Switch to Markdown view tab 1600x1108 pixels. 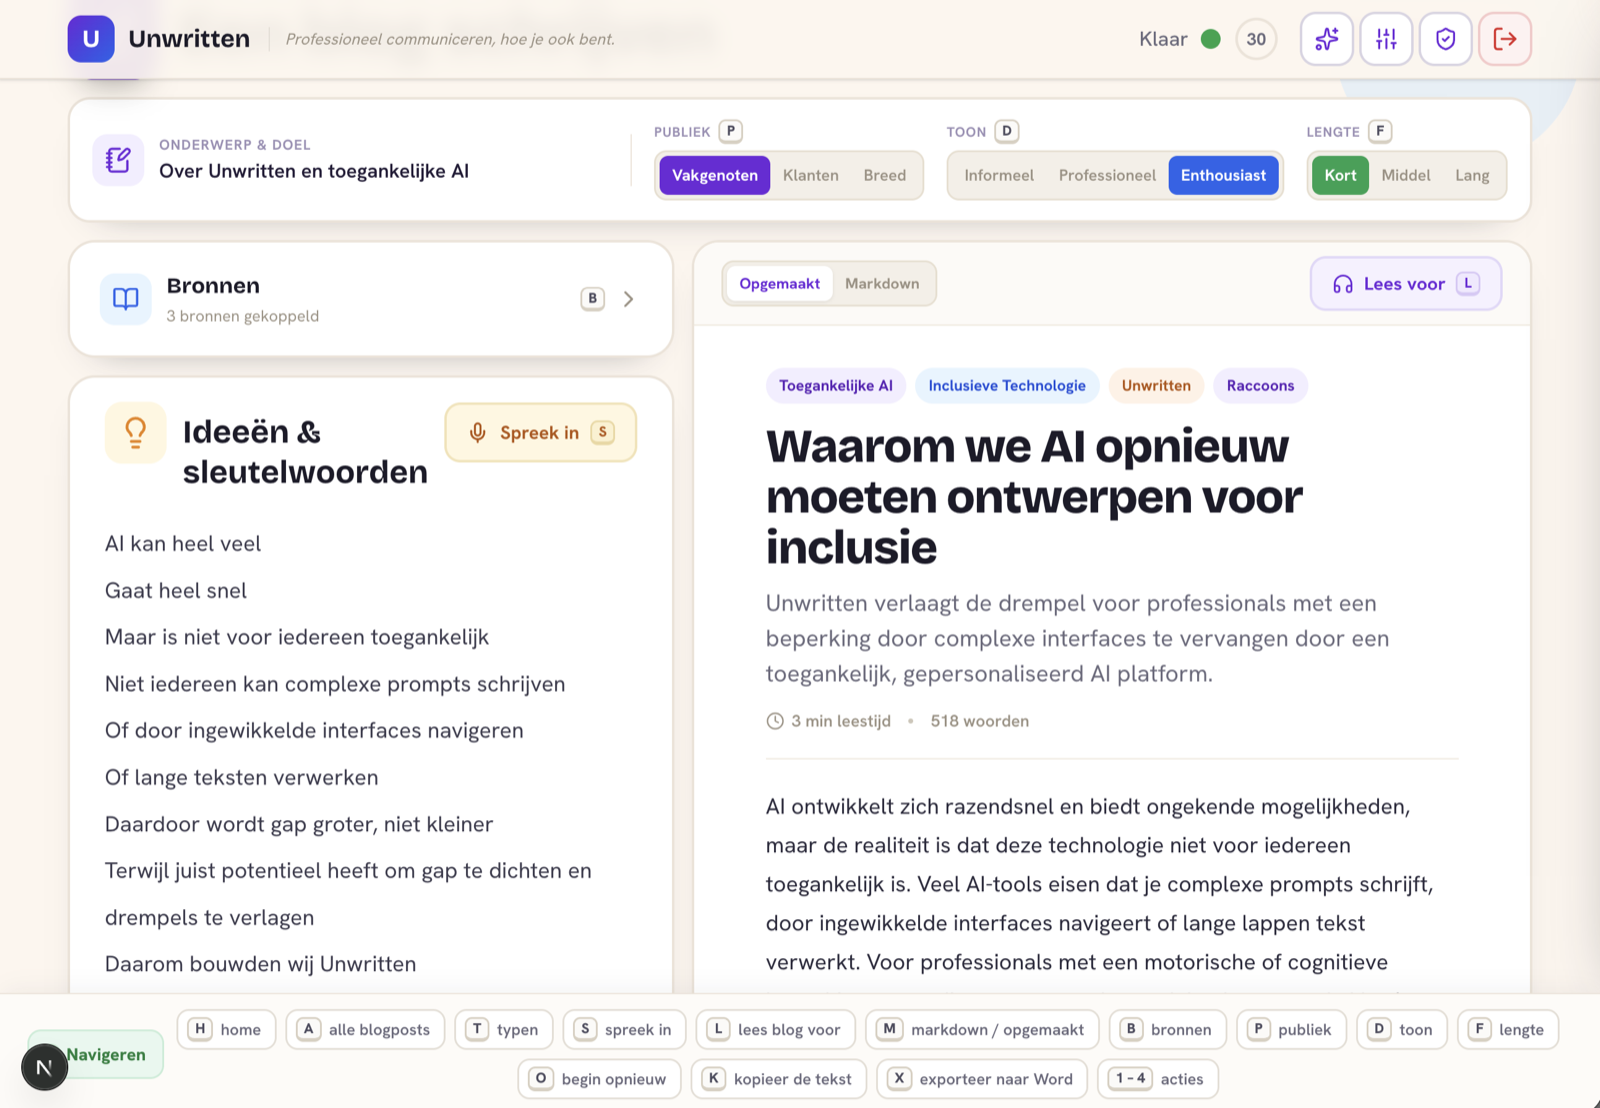click(x=882, y=284)
